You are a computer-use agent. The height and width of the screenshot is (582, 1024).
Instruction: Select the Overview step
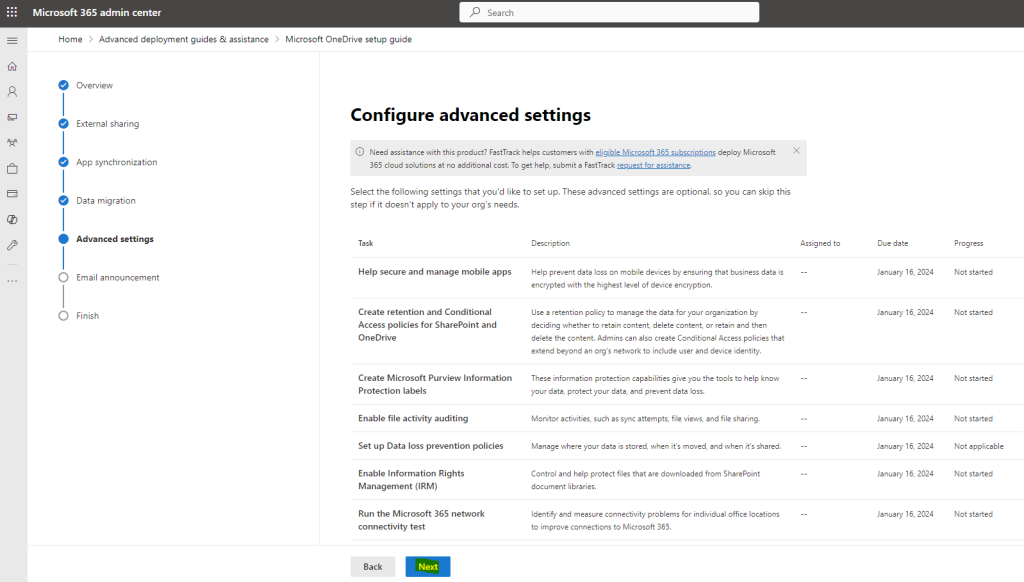[94, 86]
